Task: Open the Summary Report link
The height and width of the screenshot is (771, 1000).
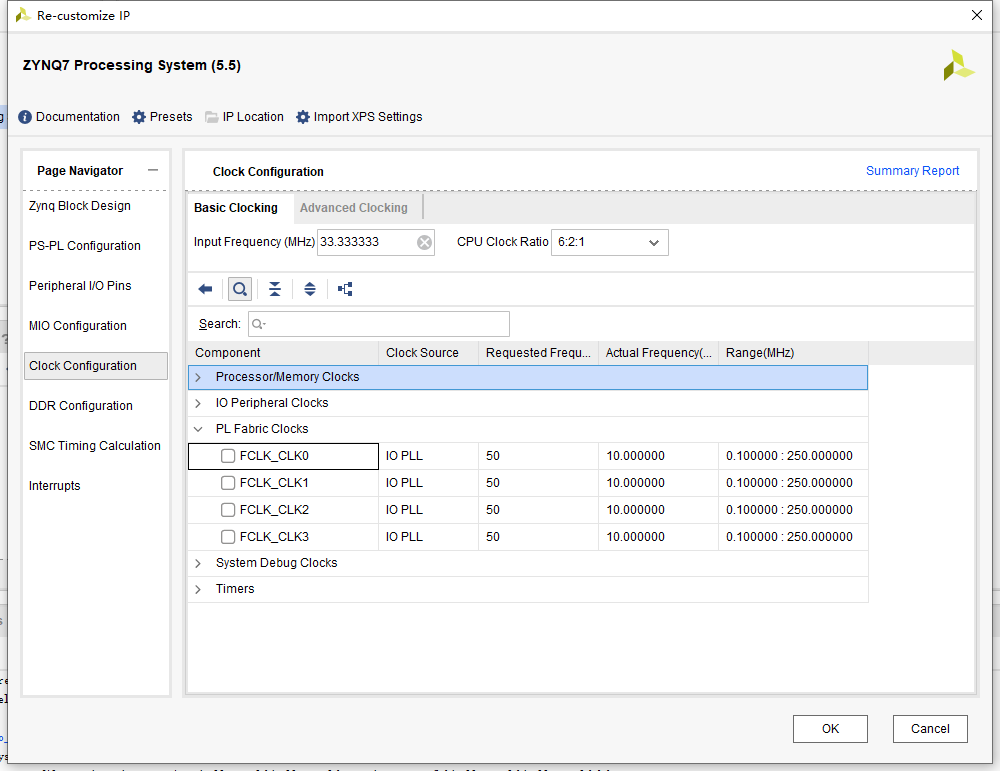Action: tap(912, 171)
